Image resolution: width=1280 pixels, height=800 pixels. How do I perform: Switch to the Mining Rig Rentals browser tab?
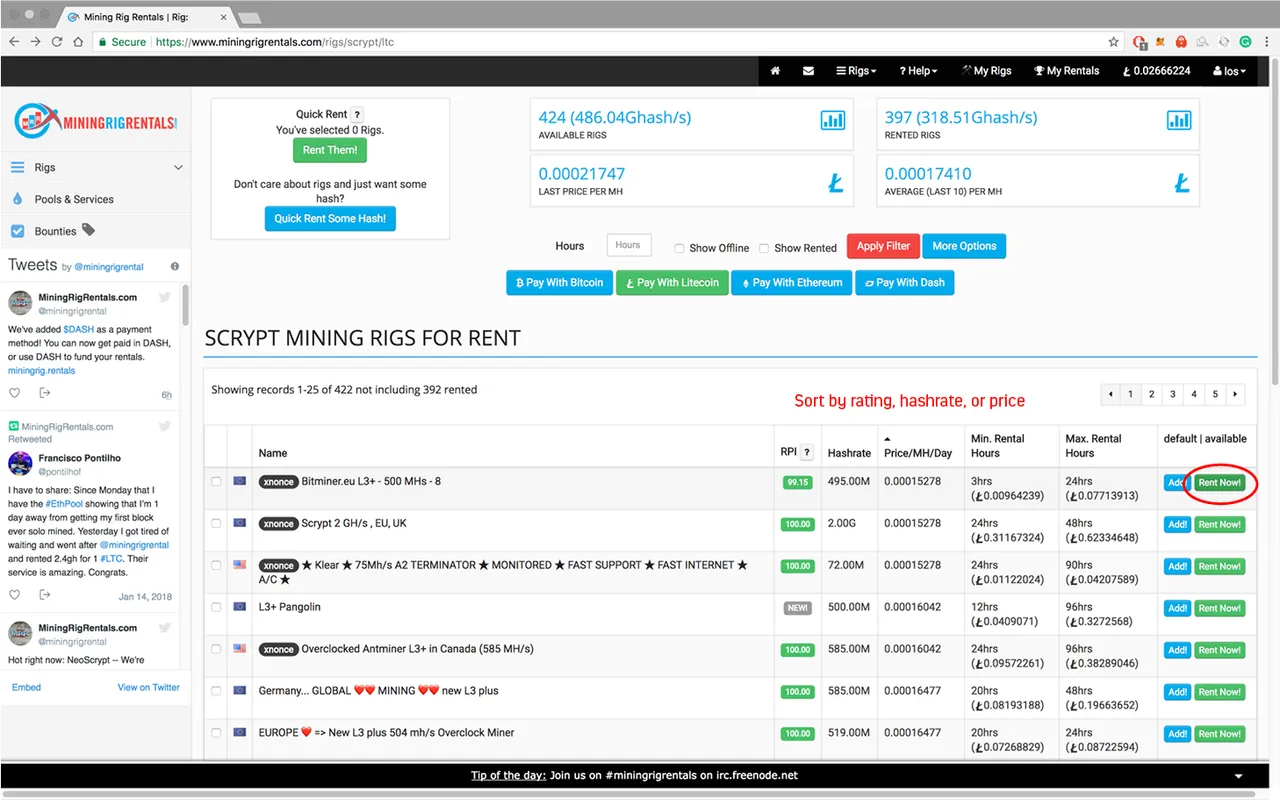tap(143, 17)
